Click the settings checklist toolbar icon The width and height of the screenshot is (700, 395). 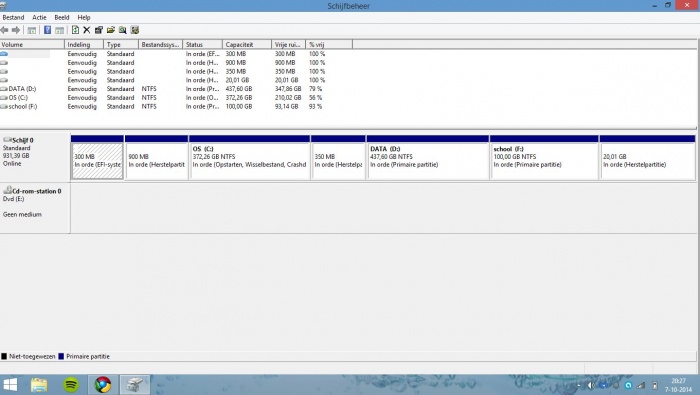[x=135, y=30]
